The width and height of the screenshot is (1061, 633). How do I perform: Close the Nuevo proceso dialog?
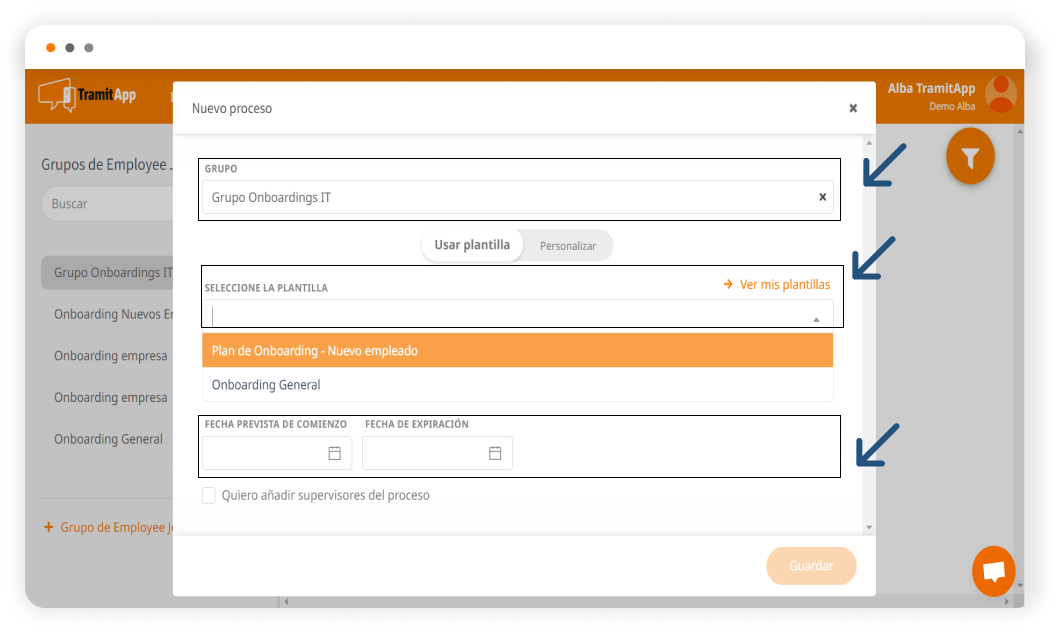853,108
